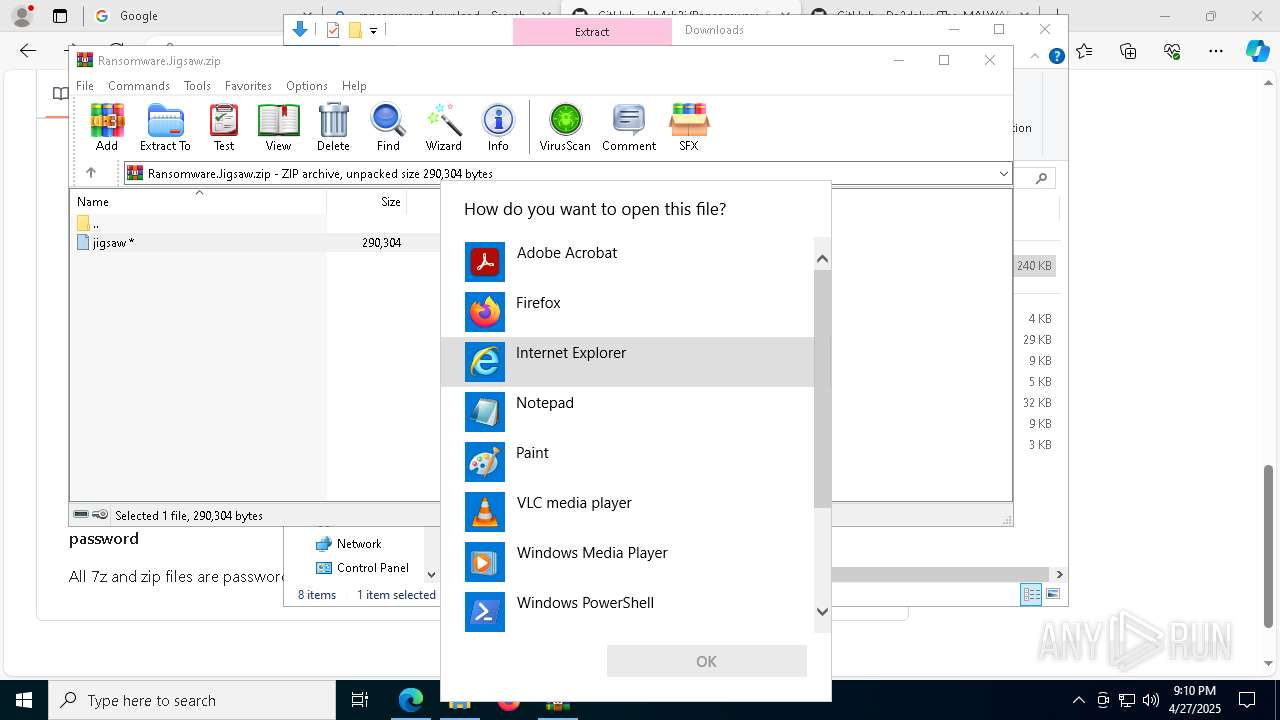The width and height of the screenshot is (1280, 720).
Task: Open the View tool in WinRAR
Action: (278, 127)
